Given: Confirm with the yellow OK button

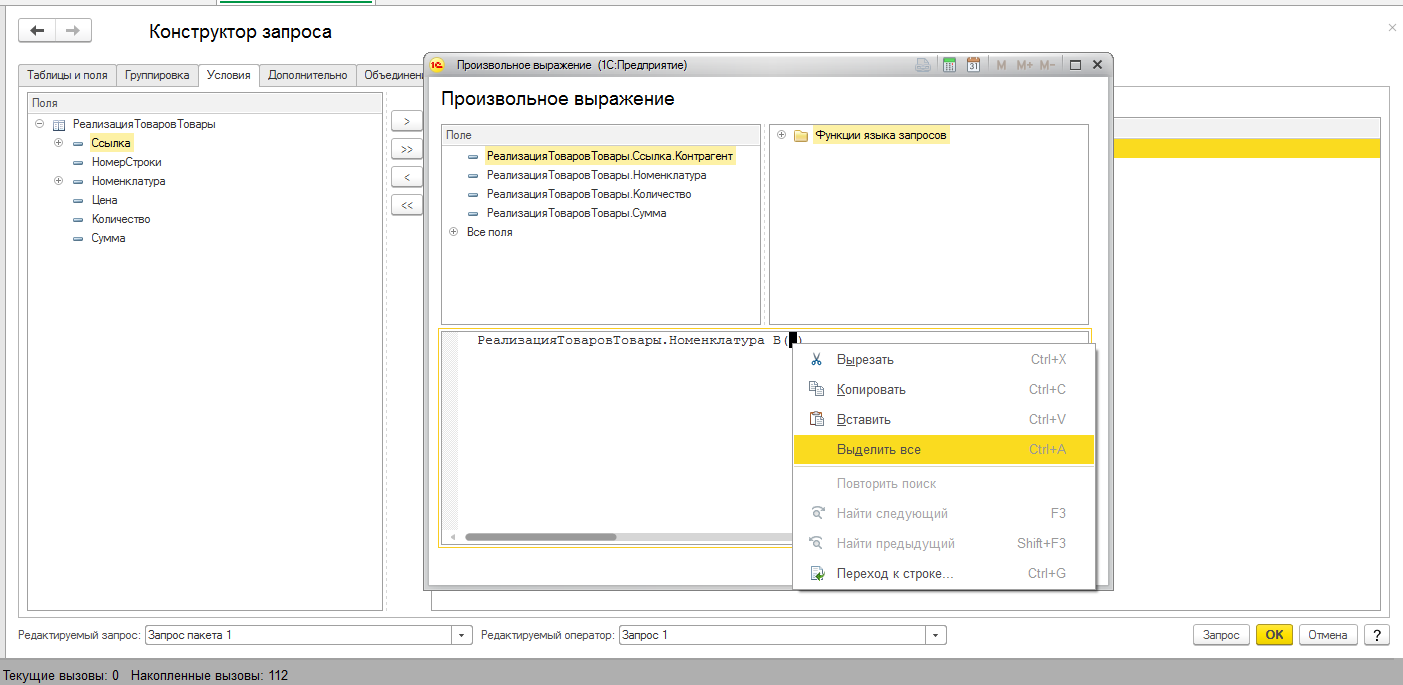Looking at the screenshot, I should 1274,635.
